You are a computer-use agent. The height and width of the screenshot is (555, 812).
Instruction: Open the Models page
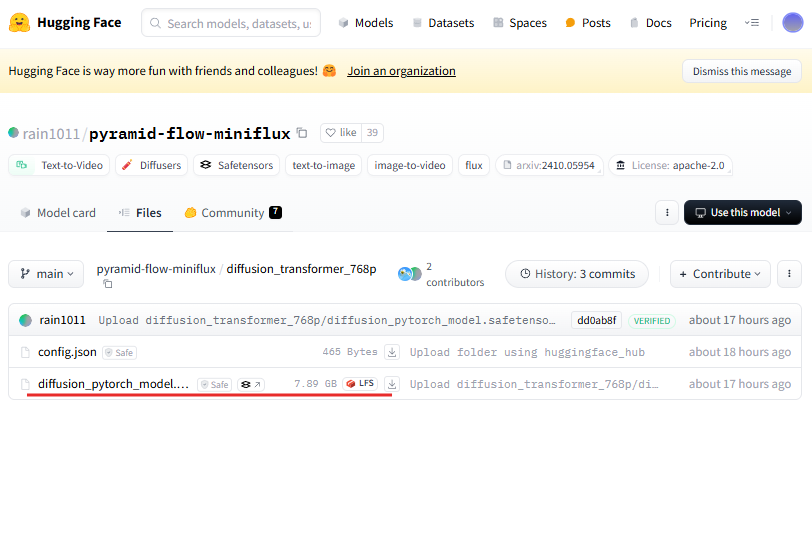click(366, 23)
